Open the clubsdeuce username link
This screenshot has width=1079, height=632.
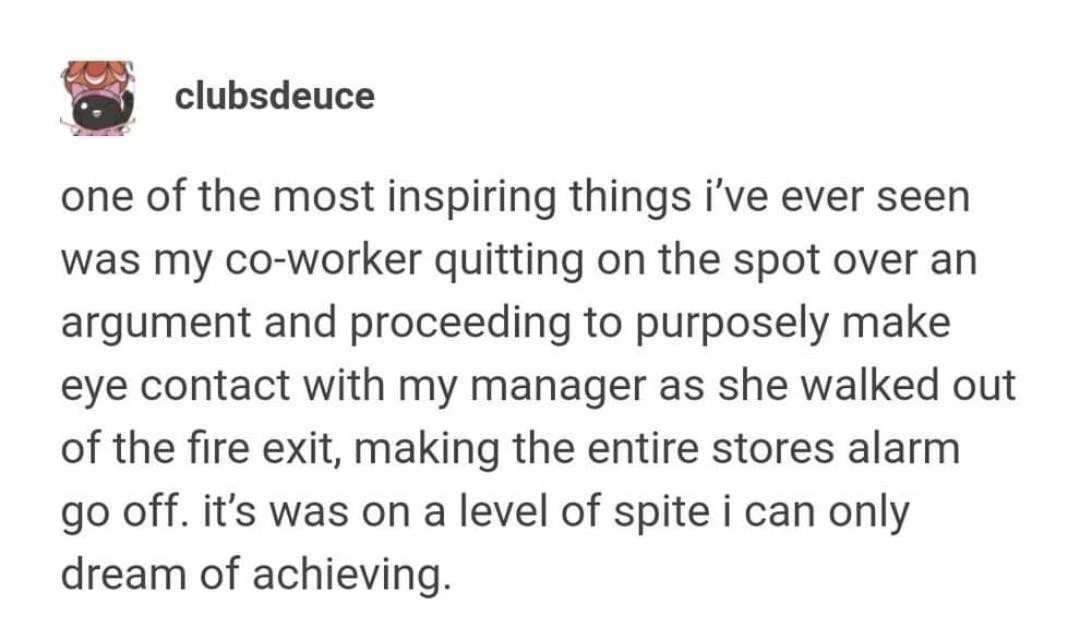tap(273, 97)
